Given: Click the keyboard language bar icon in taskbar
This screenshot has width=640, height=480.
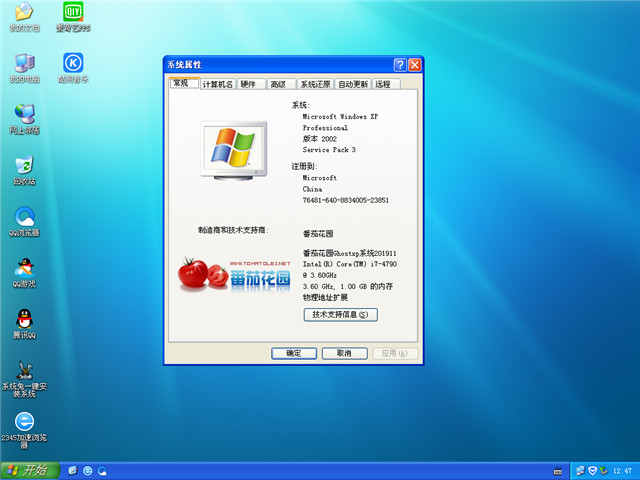Looking at the screenshot, I should [558, 471].
